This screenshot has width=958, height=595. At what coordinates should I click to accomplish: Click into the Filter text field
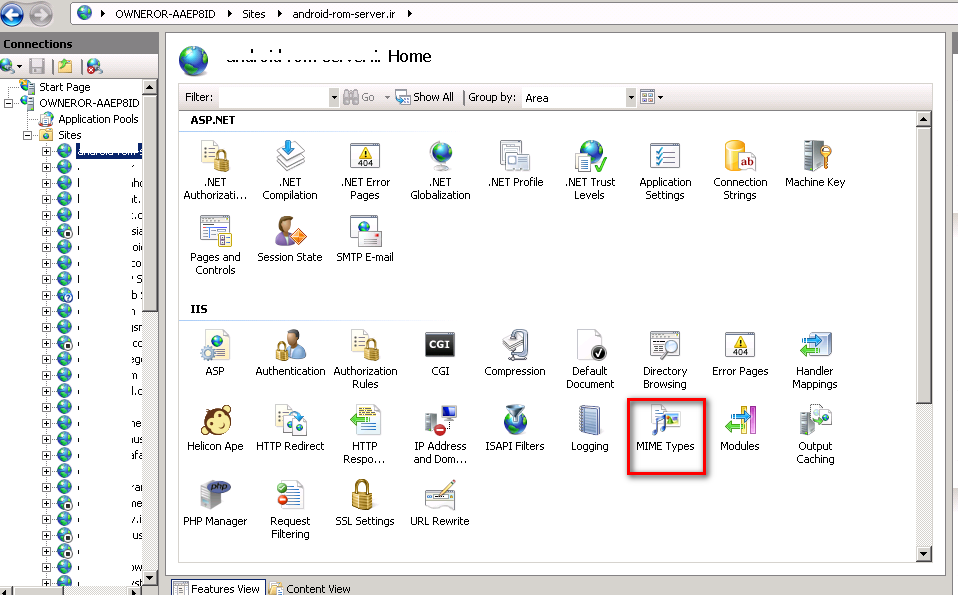pos(273,98)
